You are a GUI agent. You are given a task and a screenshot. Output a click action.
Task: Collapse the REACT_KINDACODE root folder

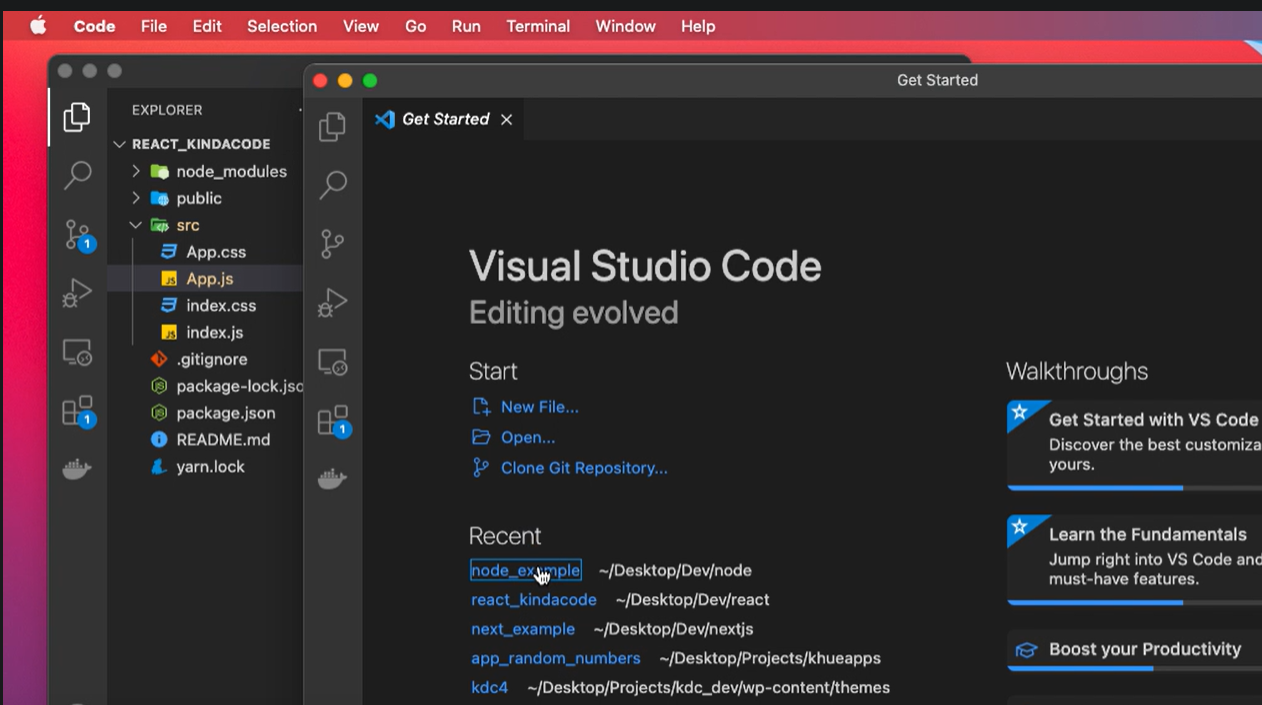click(x=120, y=144)
